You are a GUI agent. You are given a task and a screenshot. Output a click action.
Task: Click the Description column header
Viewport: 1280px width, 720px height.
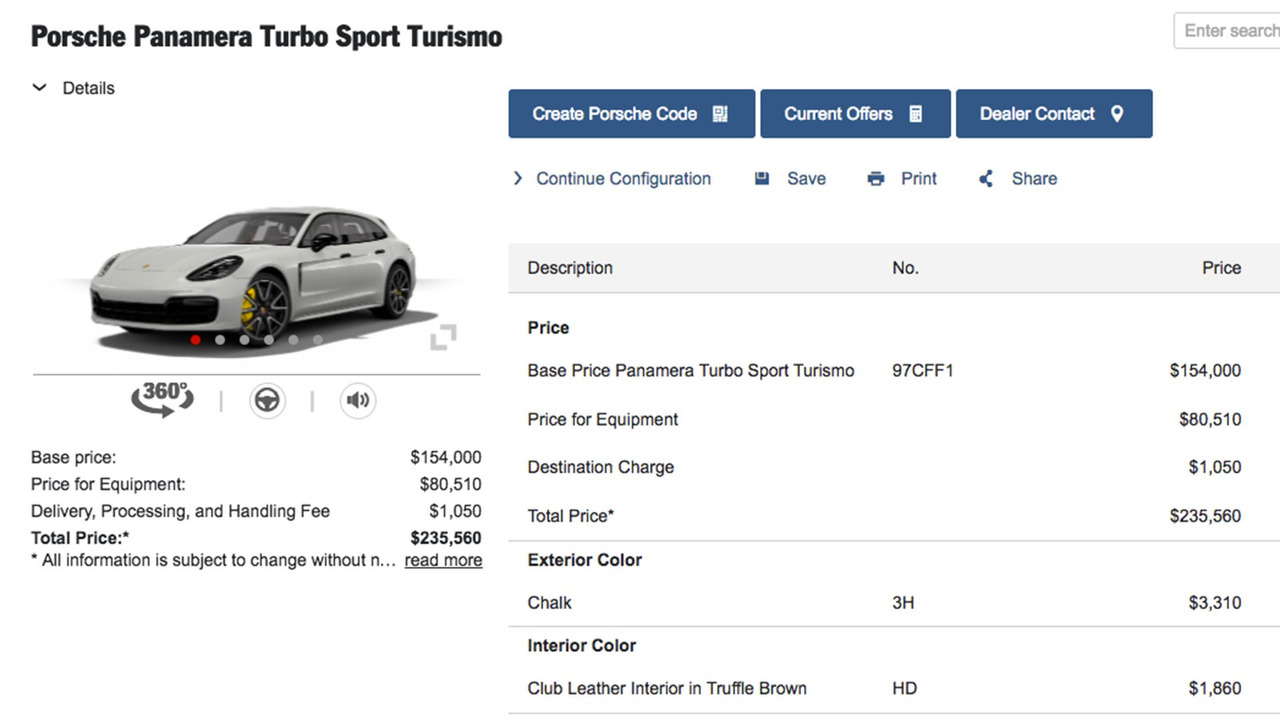point(570,268)
